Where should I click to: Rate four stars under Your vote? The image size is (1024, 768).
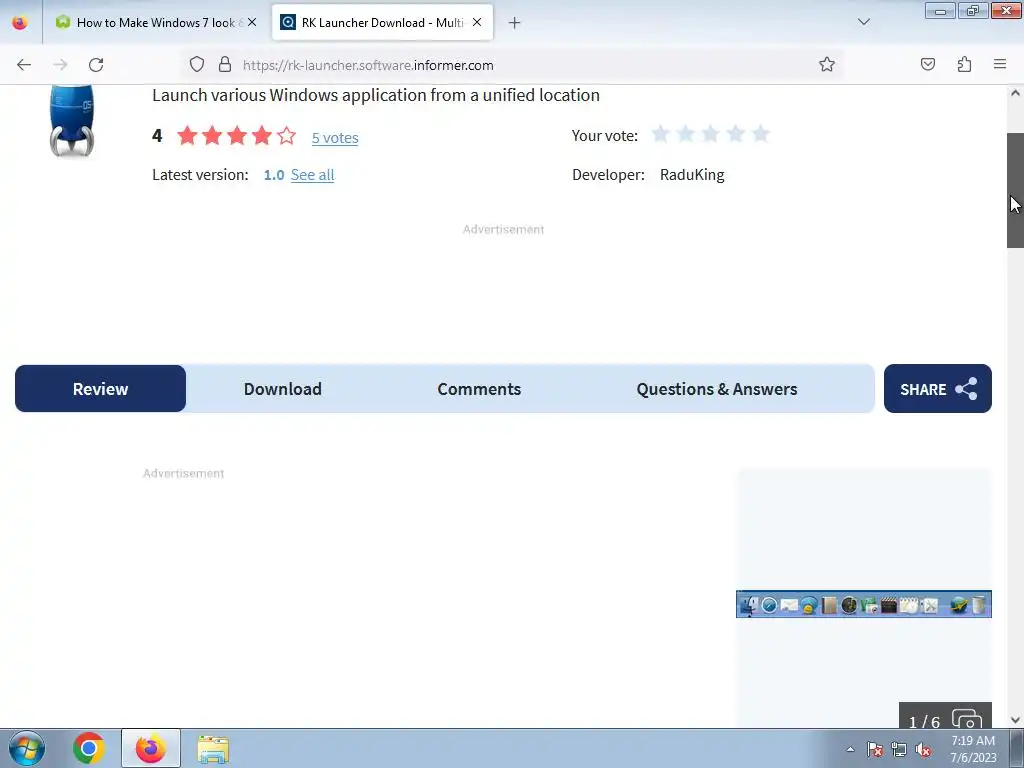click(735, 134)
